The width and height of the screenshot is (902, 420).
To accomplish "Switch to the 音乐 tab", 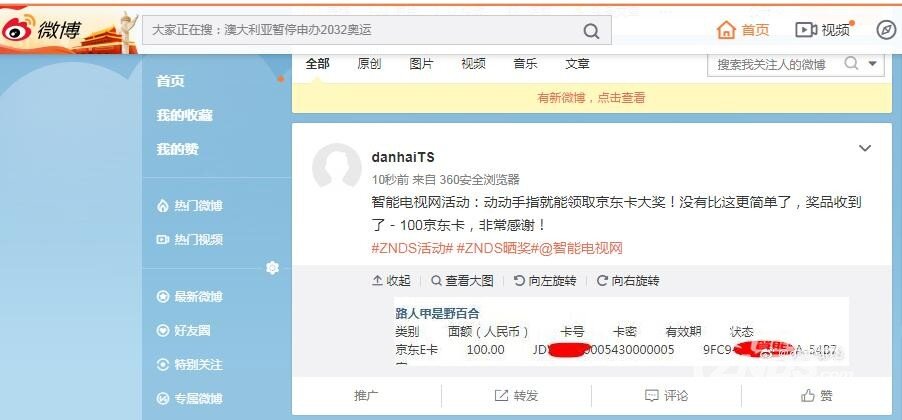I will 525,64.
